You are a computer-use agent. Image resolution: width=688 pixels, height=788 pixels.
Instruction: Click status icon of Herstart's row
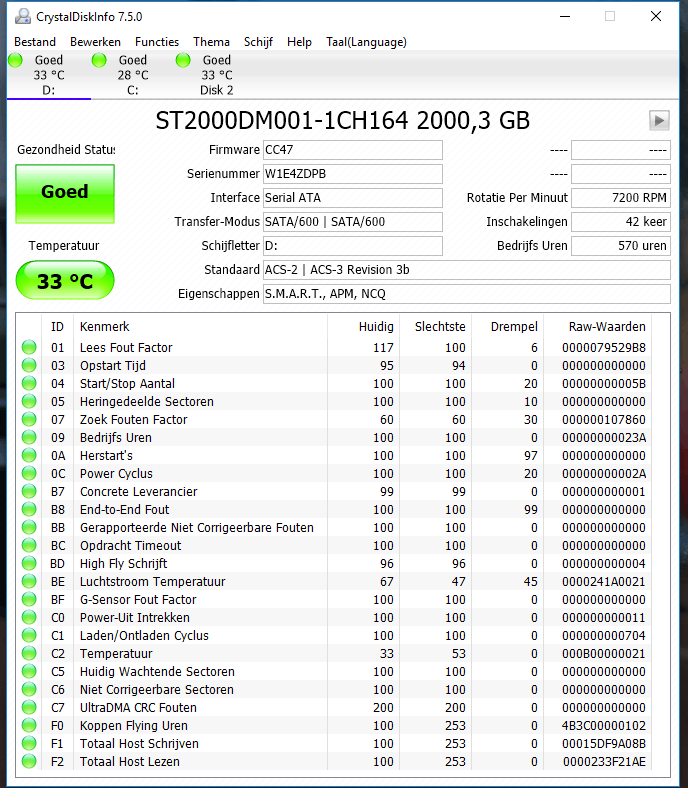tap(29, 455)
